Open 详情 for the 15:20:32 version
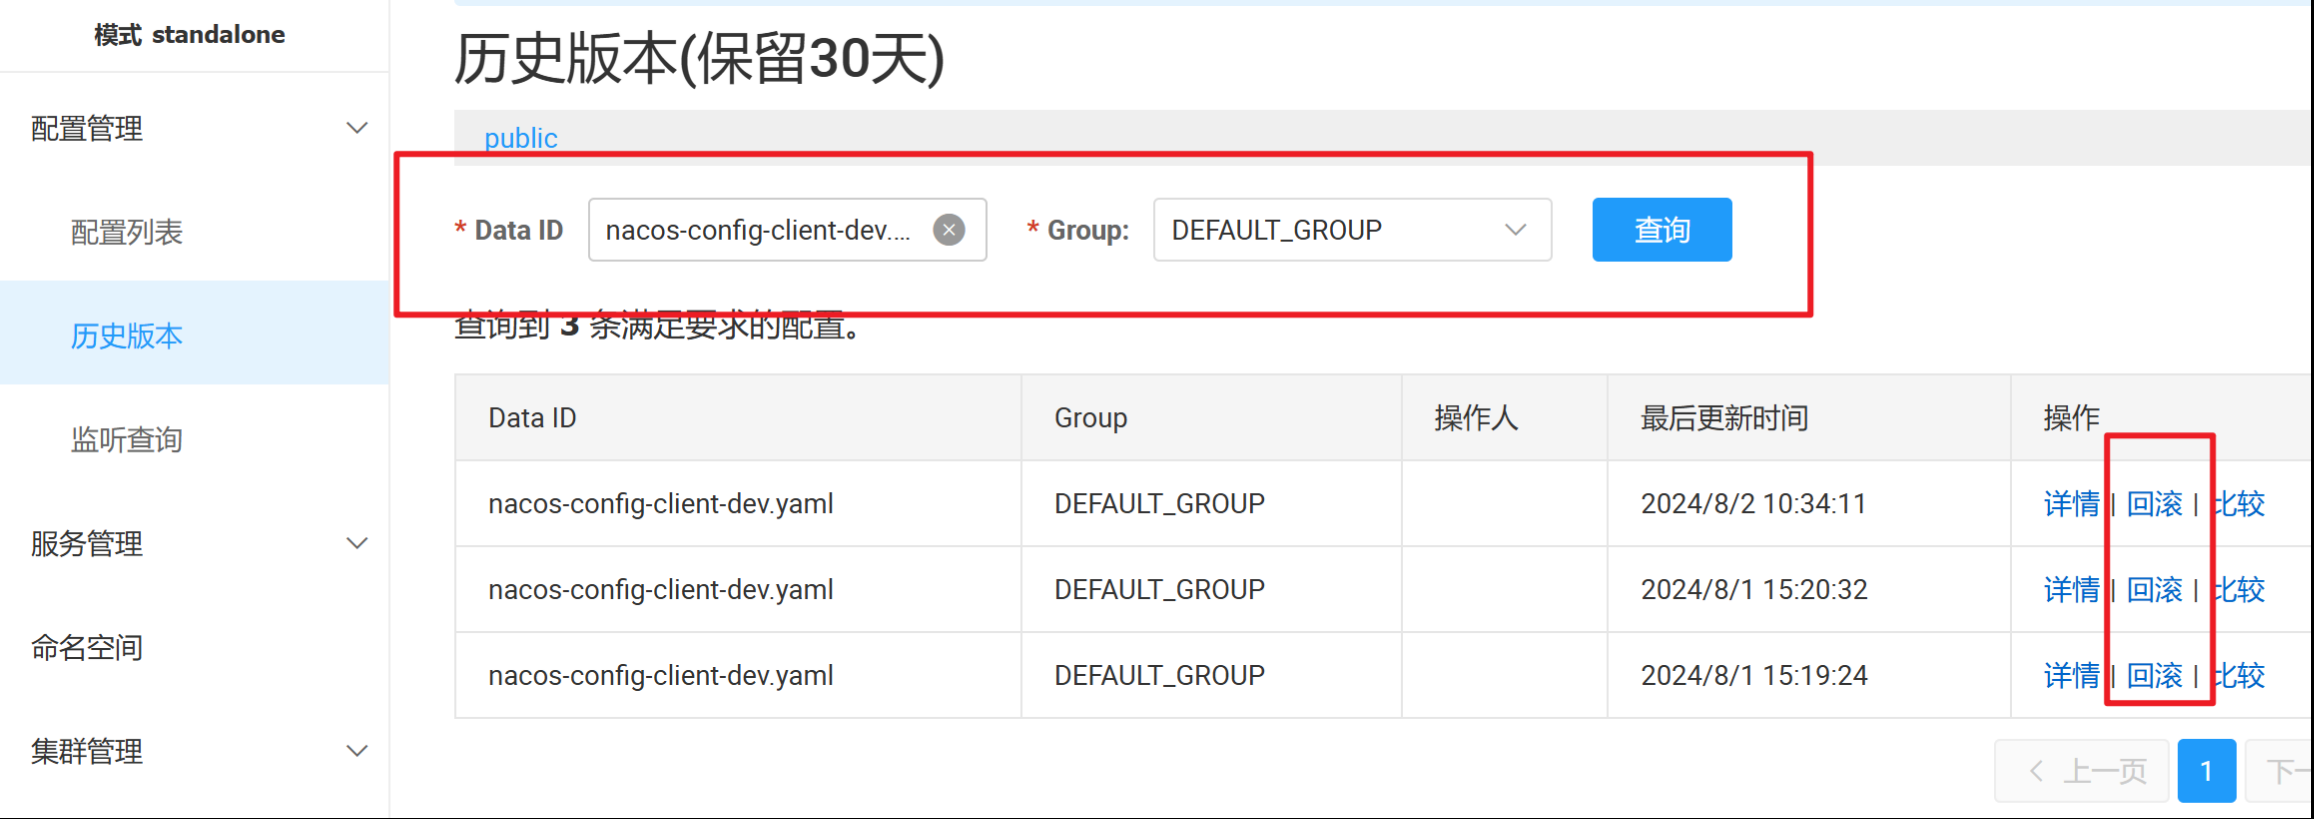Screen dimensions: 2314x819 2071,590
